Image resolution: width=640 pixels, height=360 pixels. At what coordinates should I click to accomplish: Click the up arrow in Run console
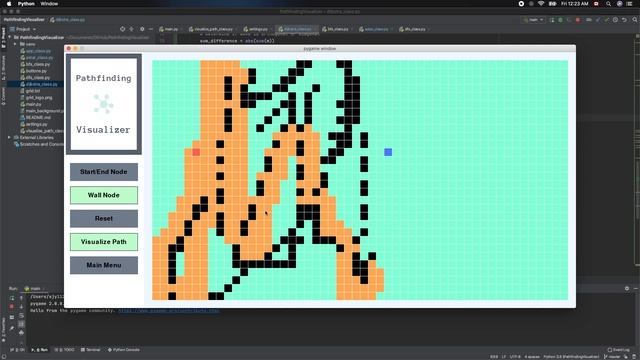tap(22, 298)
